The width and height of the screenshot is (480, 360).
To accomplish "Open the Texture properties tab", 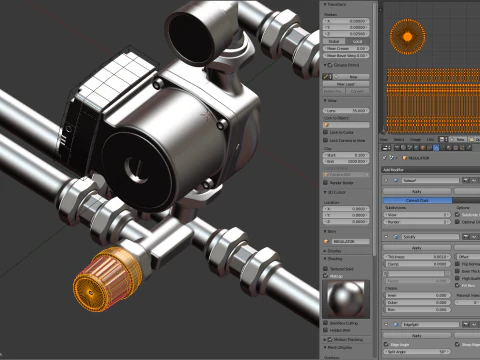I will (456, 148).
